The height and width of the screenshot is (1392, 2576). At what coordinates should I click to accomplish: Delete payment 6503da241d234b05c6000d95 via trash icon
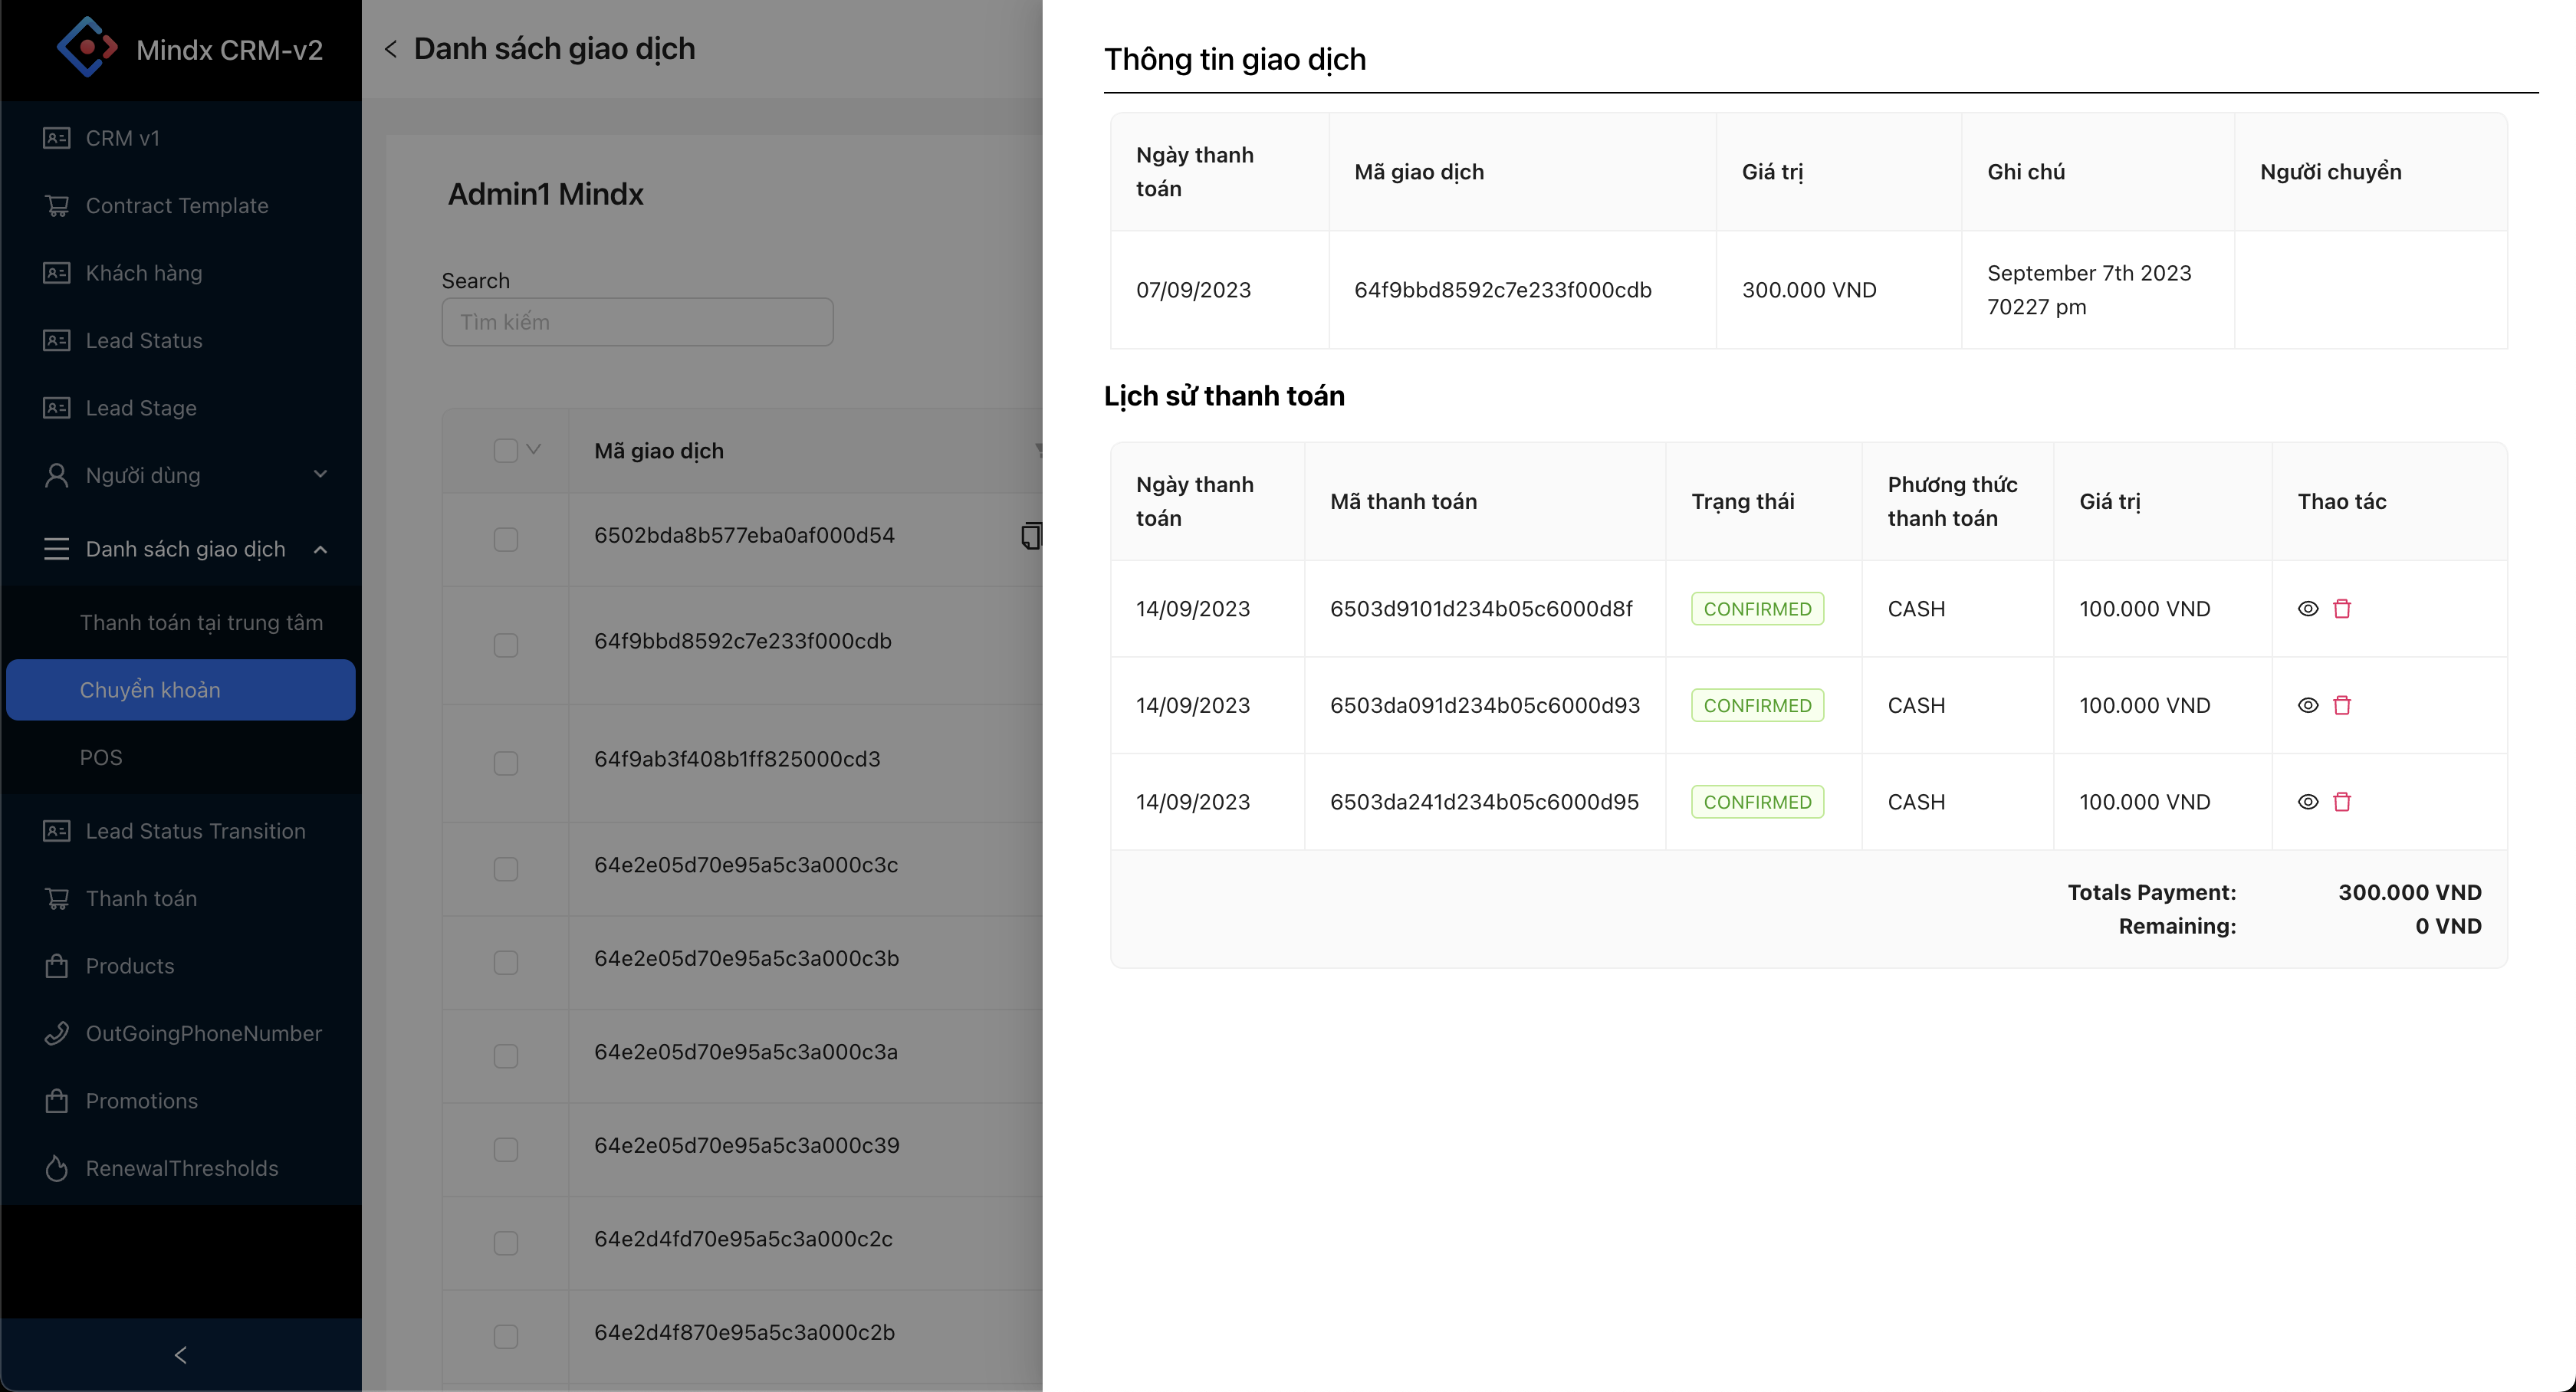click(x=2341, y=802)
